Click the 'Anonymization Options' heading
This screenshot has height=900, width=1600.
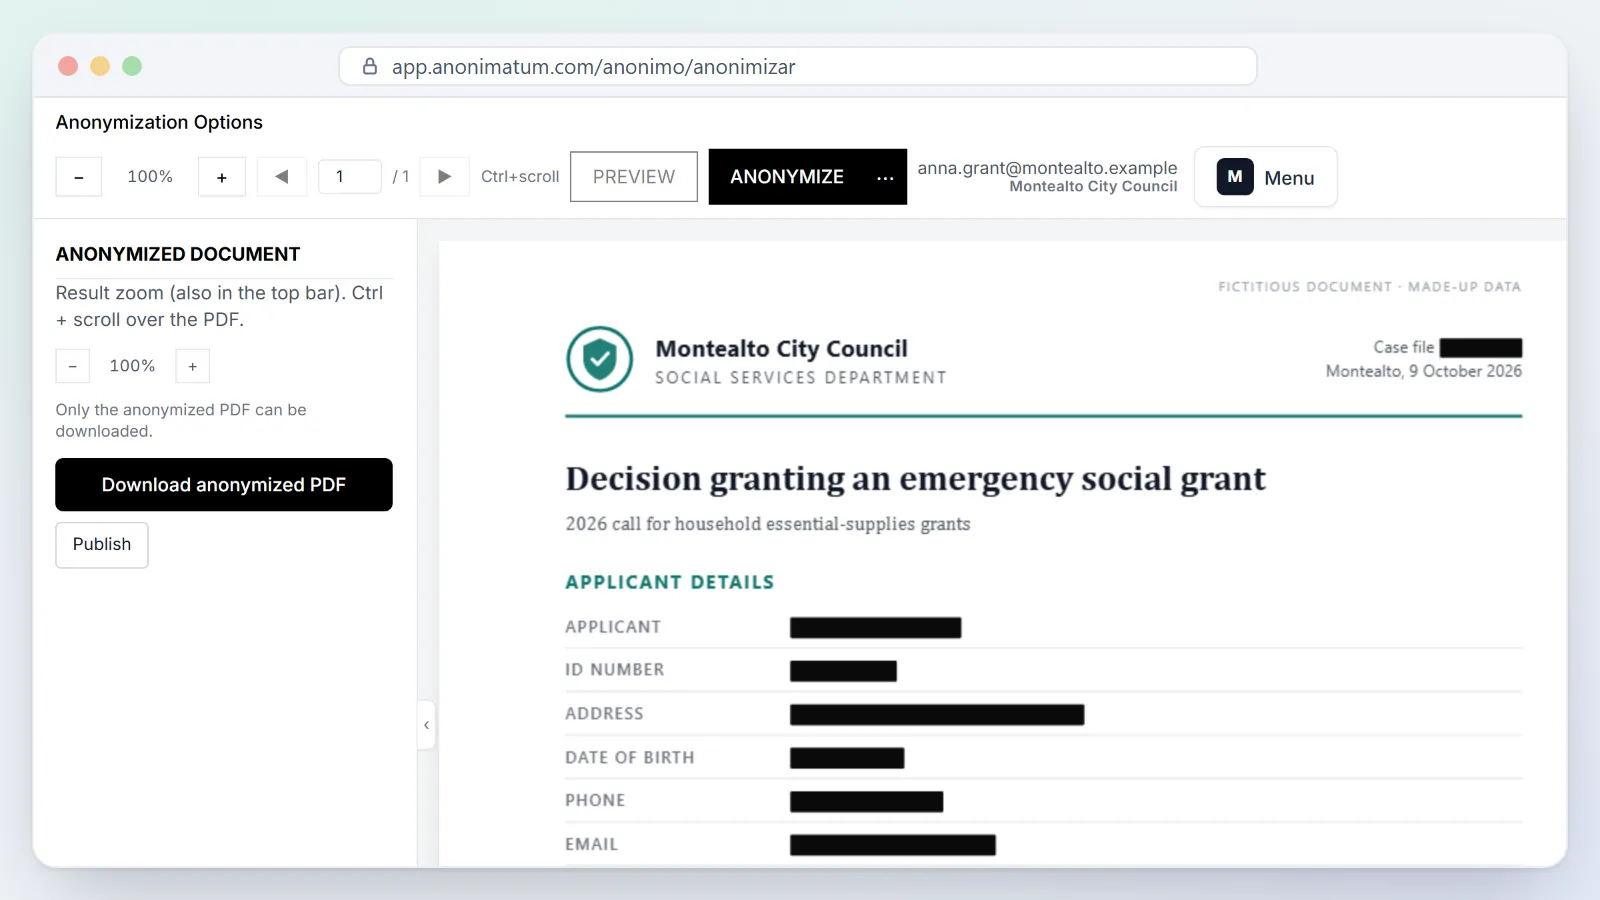coord(159,122)
